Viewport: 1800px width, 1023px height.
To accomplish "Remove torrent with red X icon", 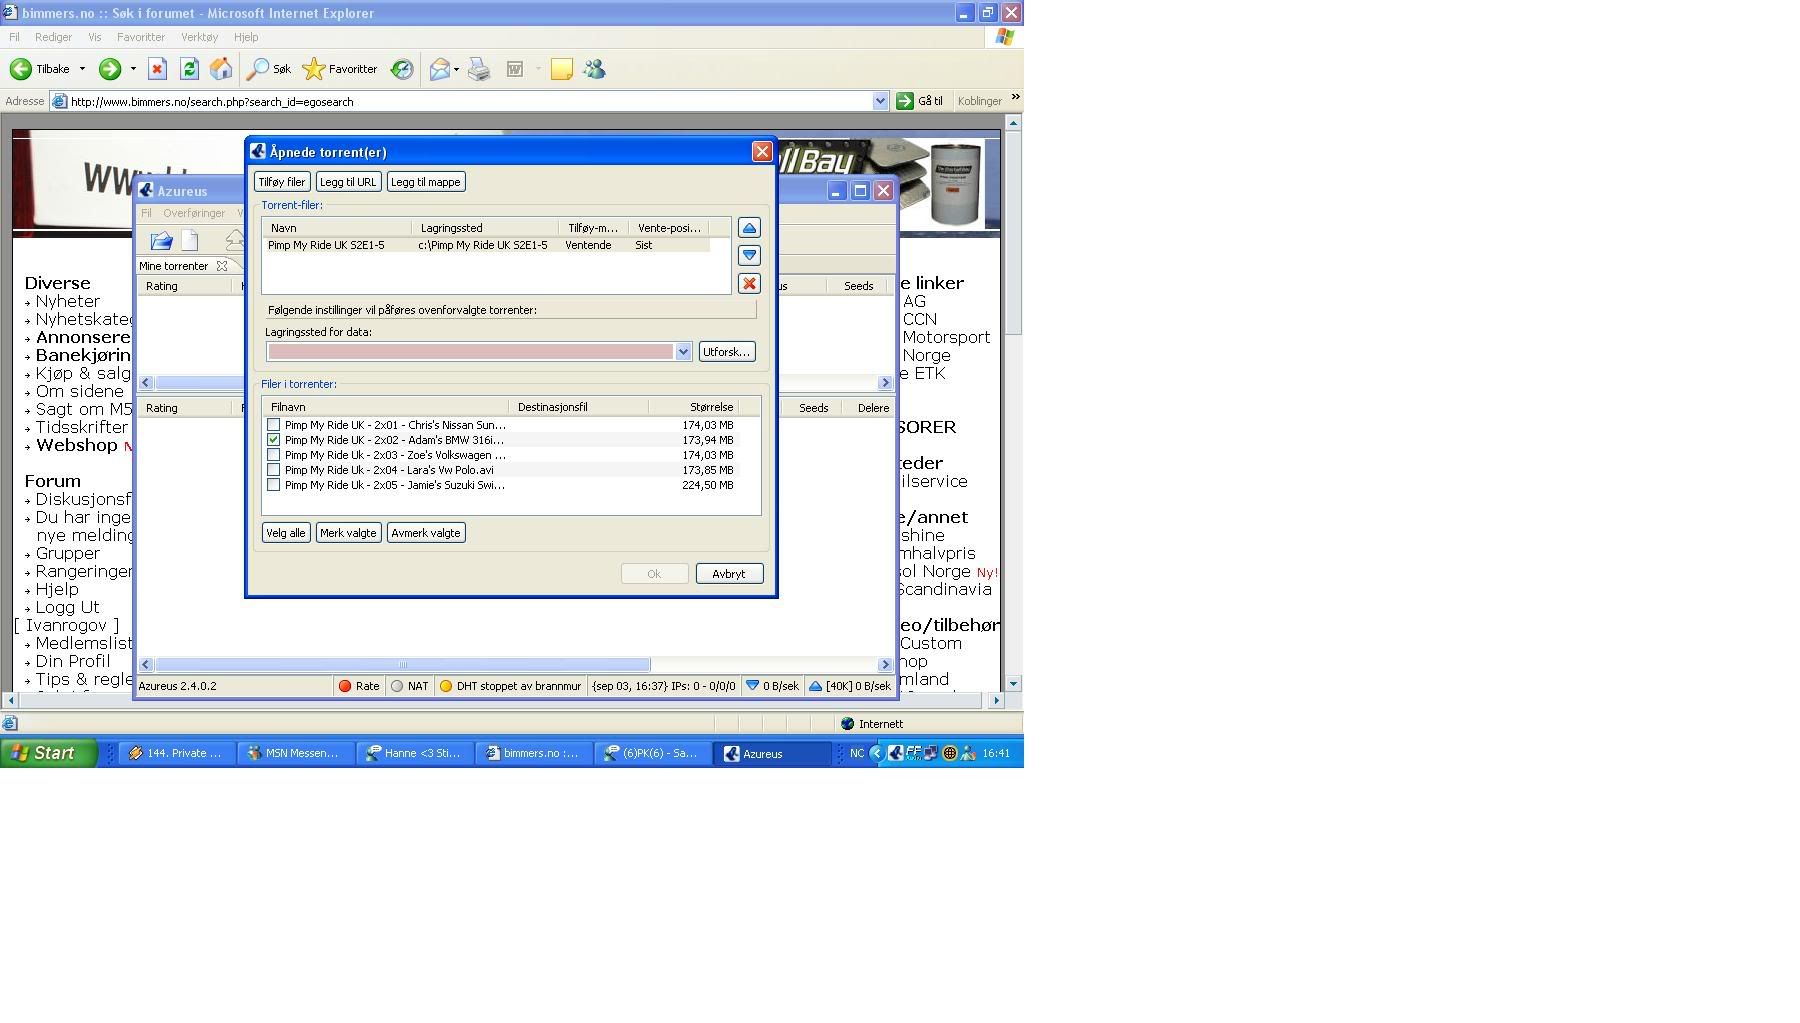I will tap(749, 283).
